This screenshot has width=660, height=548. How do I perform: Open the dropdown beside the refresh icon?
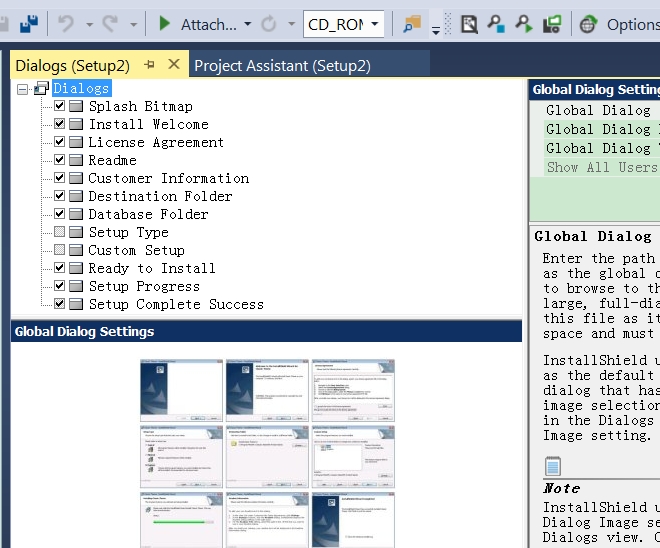[291, 24]
